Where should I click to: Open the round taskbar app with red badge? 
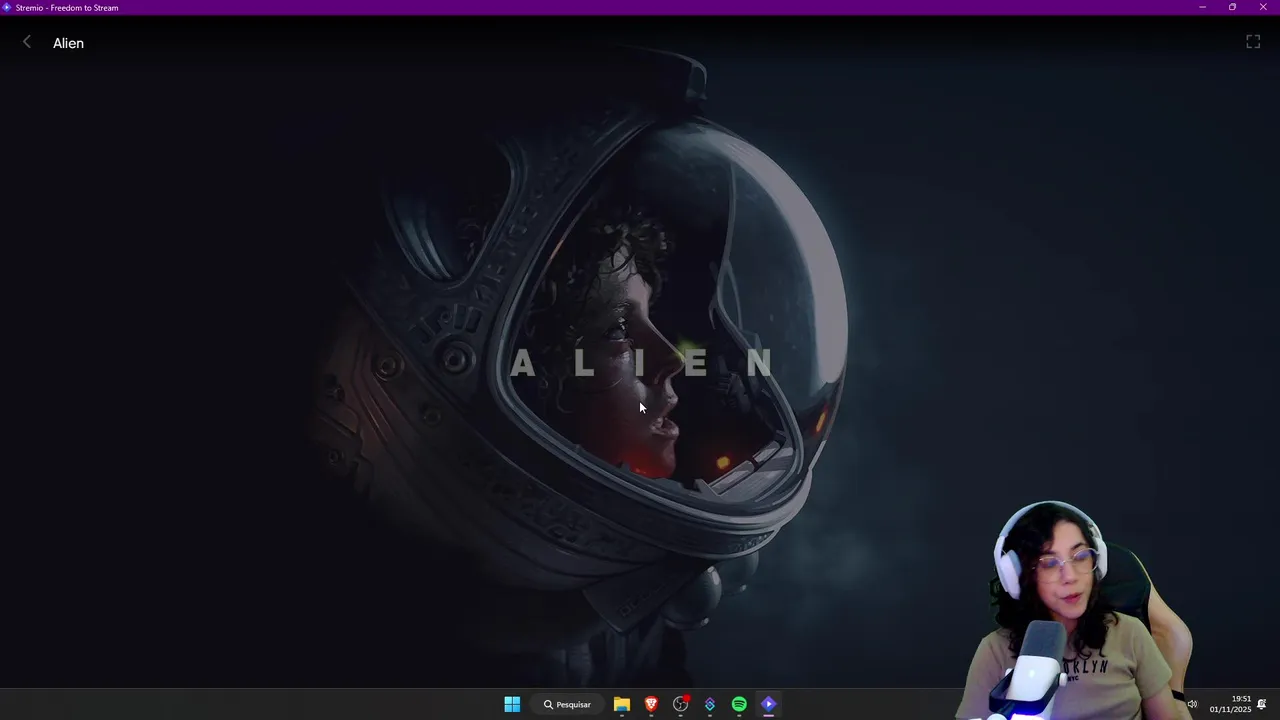681,704
